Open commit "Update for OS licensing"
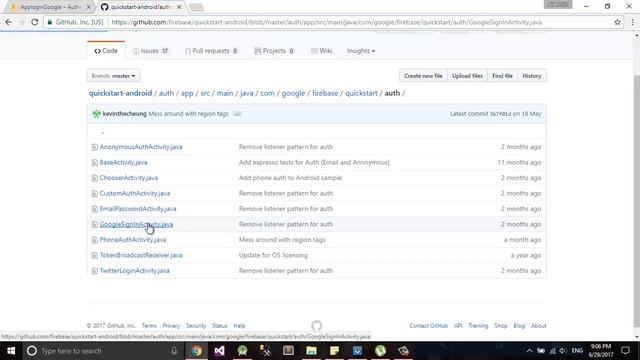640x360 pixels. 273,255
